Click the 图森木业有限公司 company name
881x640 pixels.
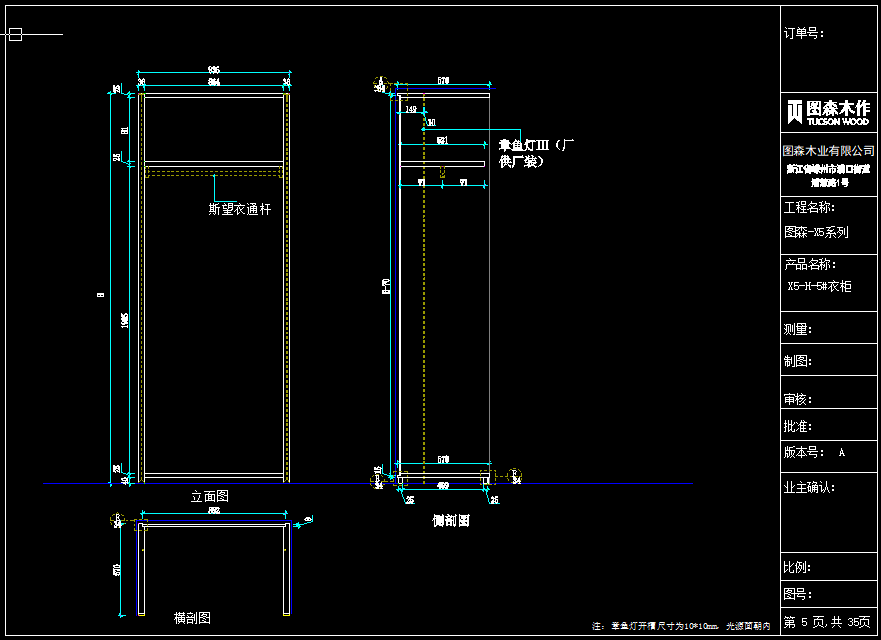coord(828,151)
